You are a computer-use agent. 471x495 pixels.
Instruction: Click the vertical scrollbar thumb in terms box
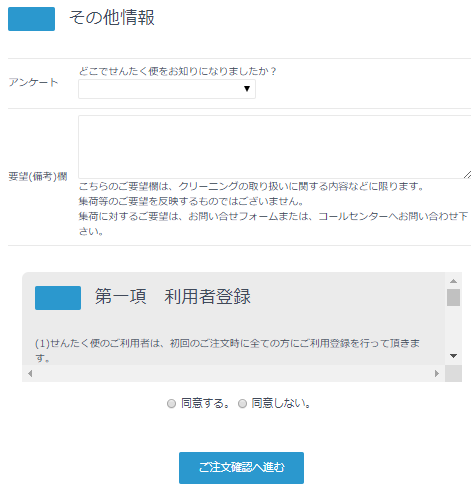click(x=453, y=297)
